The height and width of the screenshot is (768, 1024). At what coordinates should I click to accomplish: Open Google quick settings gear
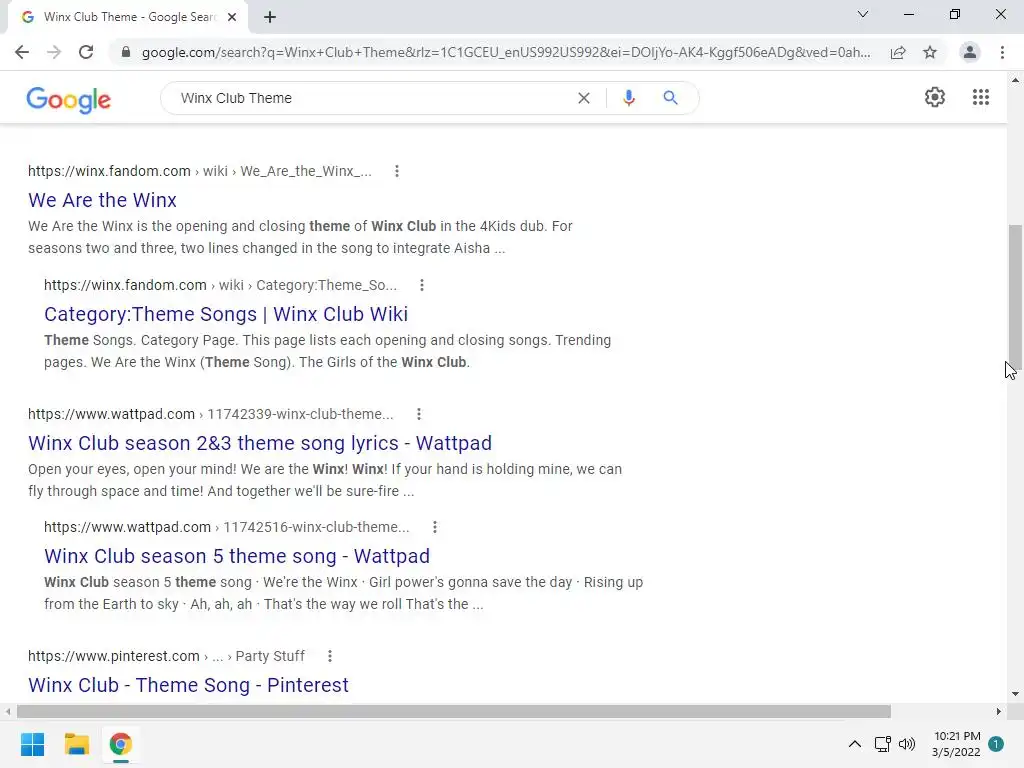[935, 97]
